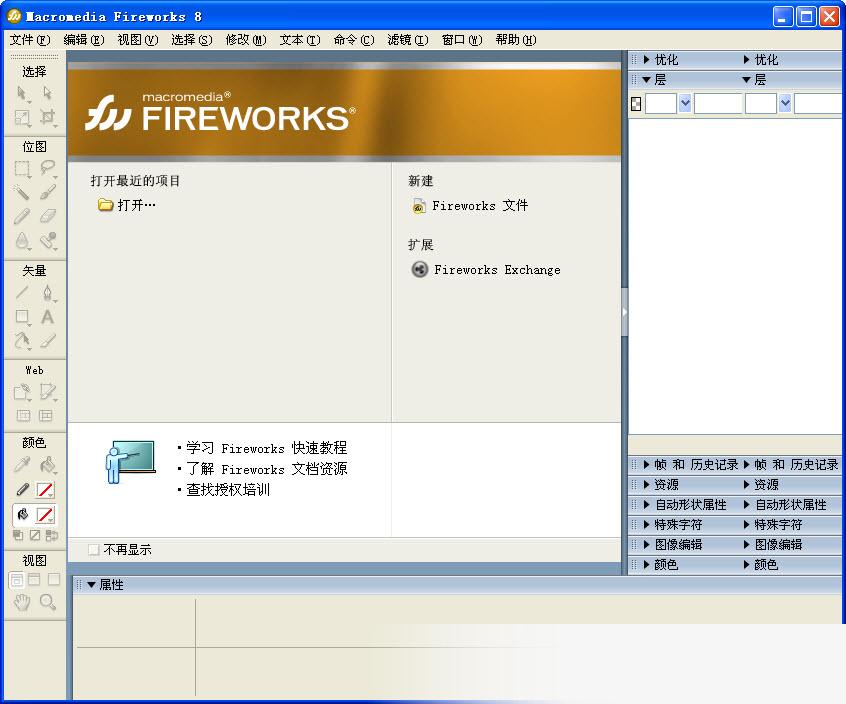Click the No stroke or fill button
The width and height of the screenshot is (846, 704).
(35, 535)
